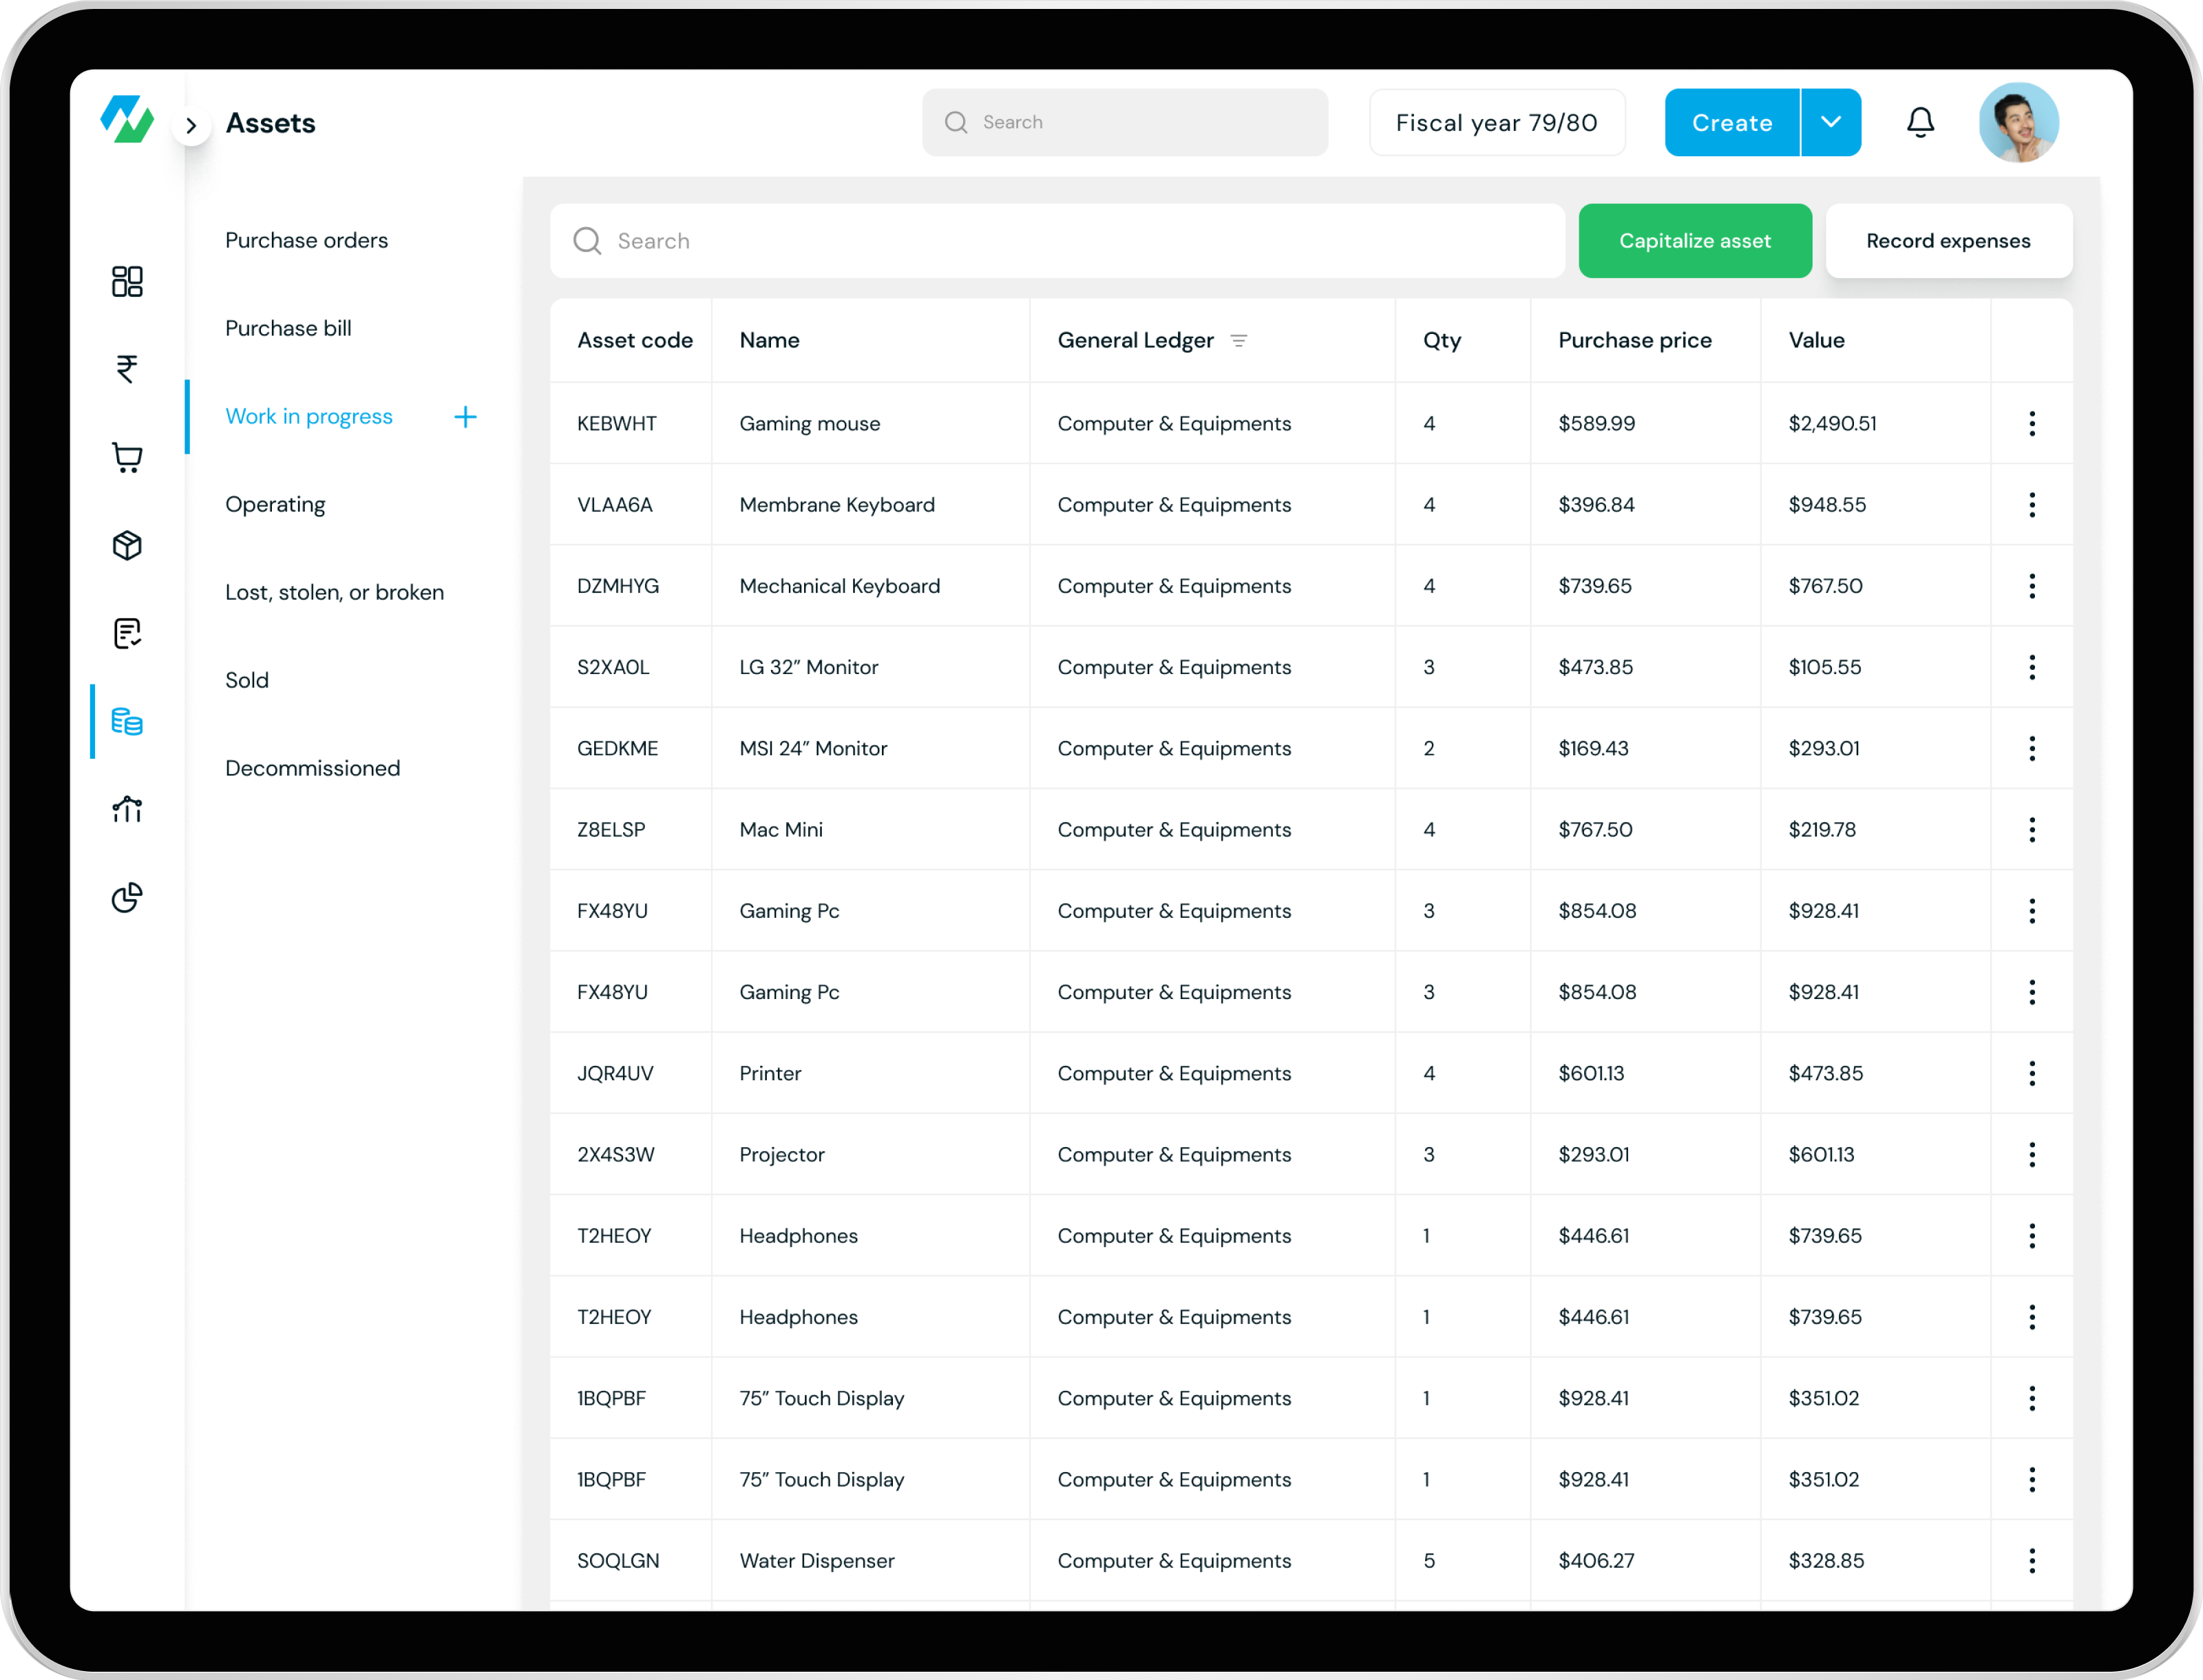Image resolution: width=2203 pixels, height=1680 pixels.
Task: Click the Capitalize asset button
Action: [1695, 241]
